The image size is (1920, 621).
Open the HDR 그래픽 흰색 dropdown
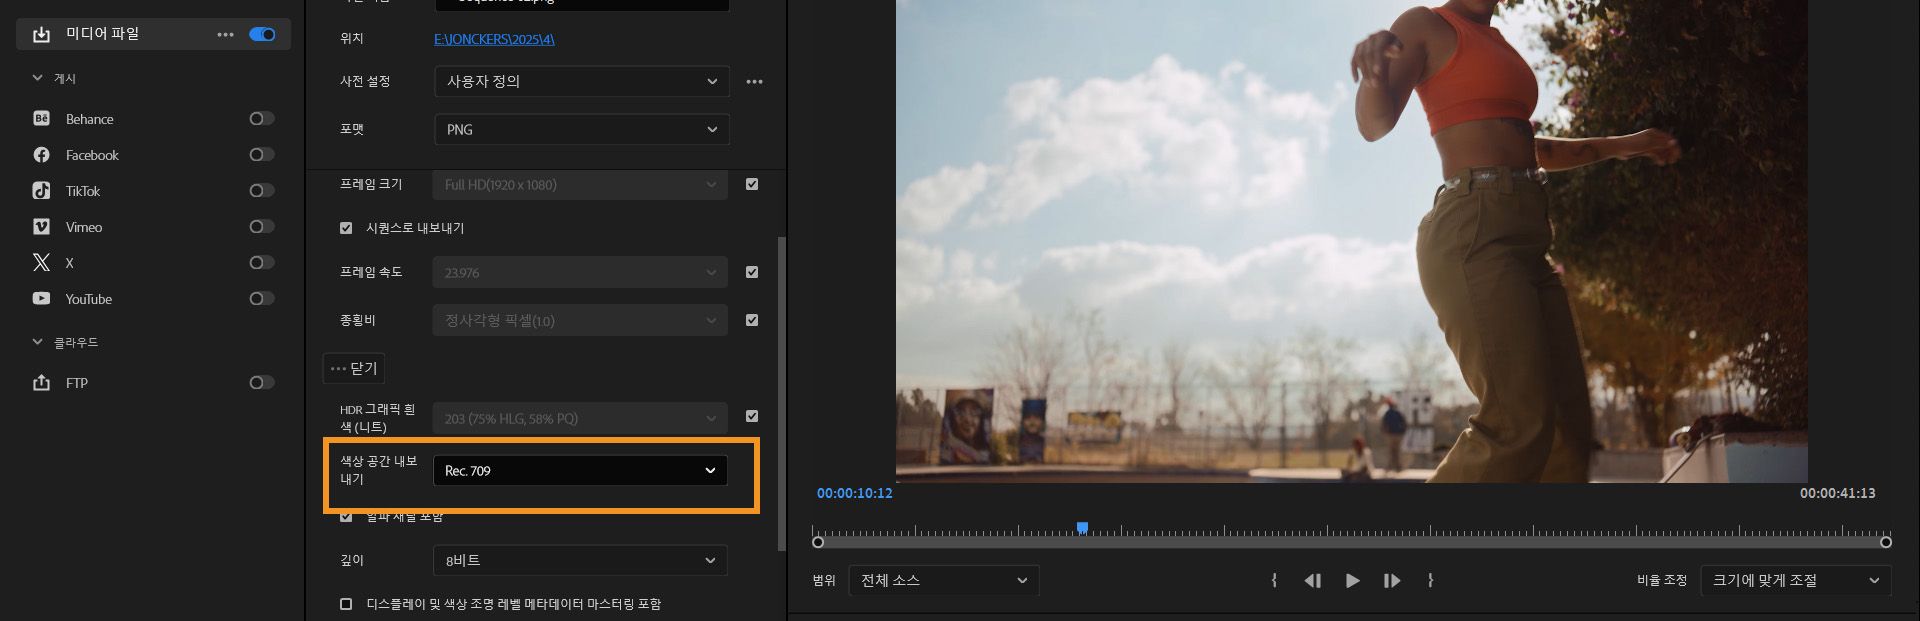[579, 418]
